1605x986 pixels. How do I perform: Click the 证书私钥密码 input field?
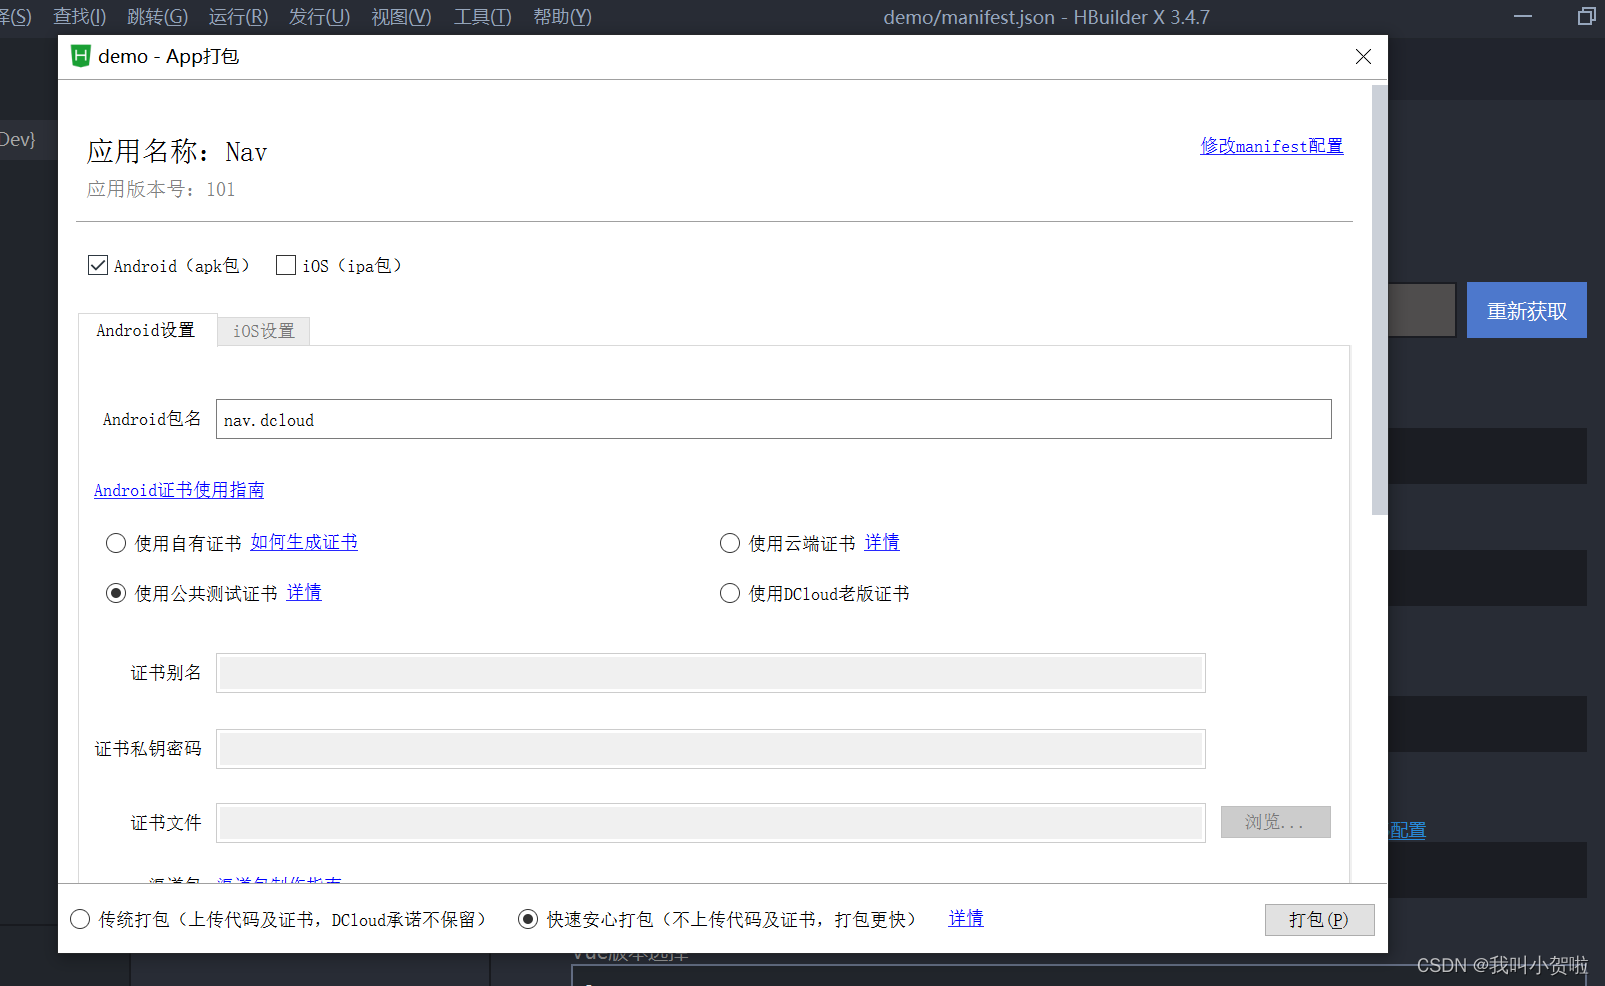711,749
